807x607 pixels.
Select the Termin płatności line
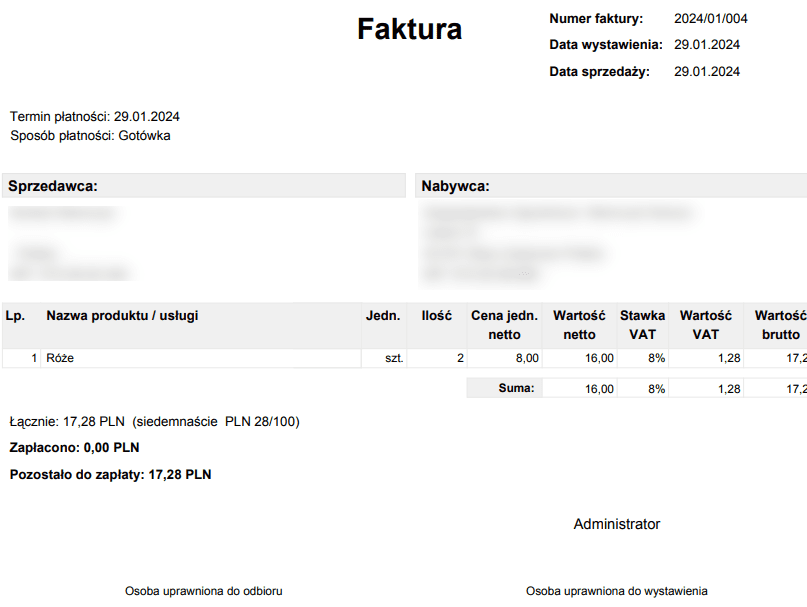tap(95, 117)
